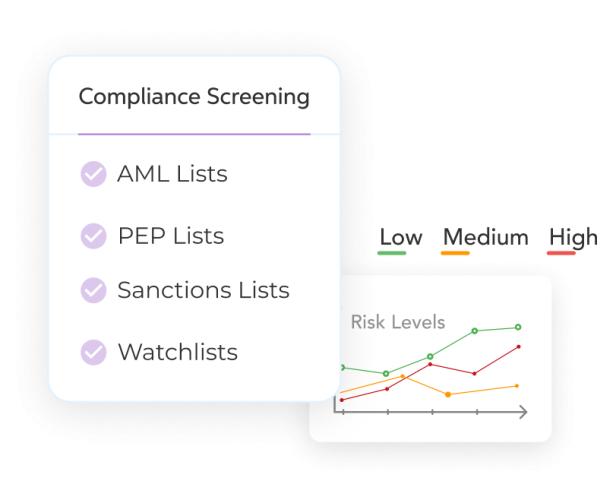
Task: Click the last orange data point
Action: (517, 385)
